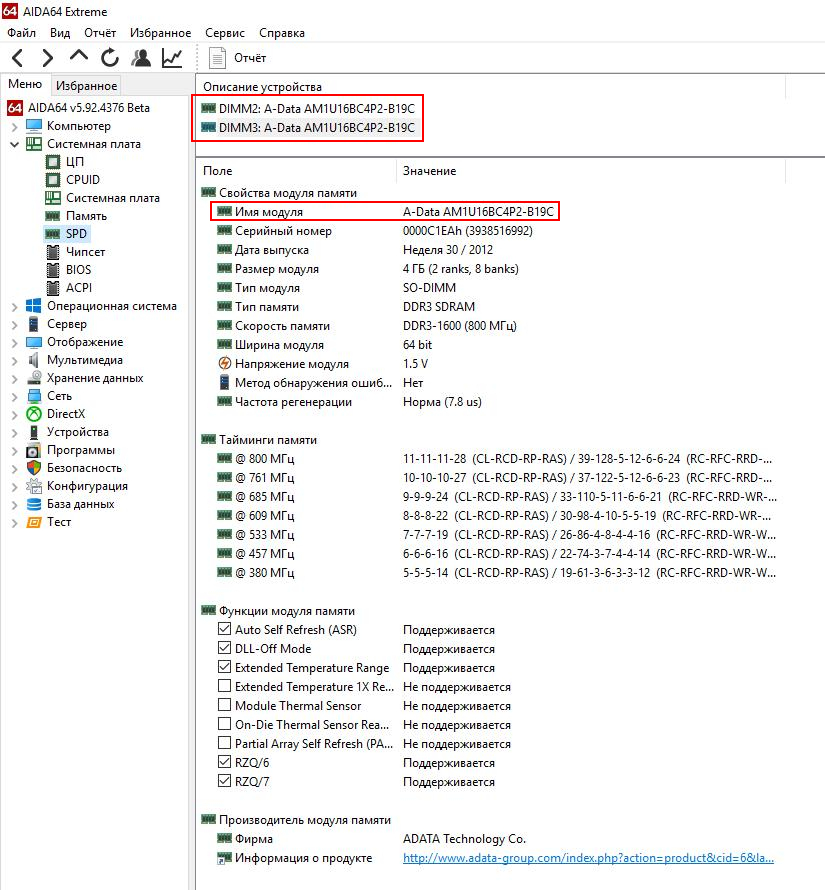Screen dimensions: 825x890
Task: Collapse the Системная плата tree node
Action: [14, 144]
